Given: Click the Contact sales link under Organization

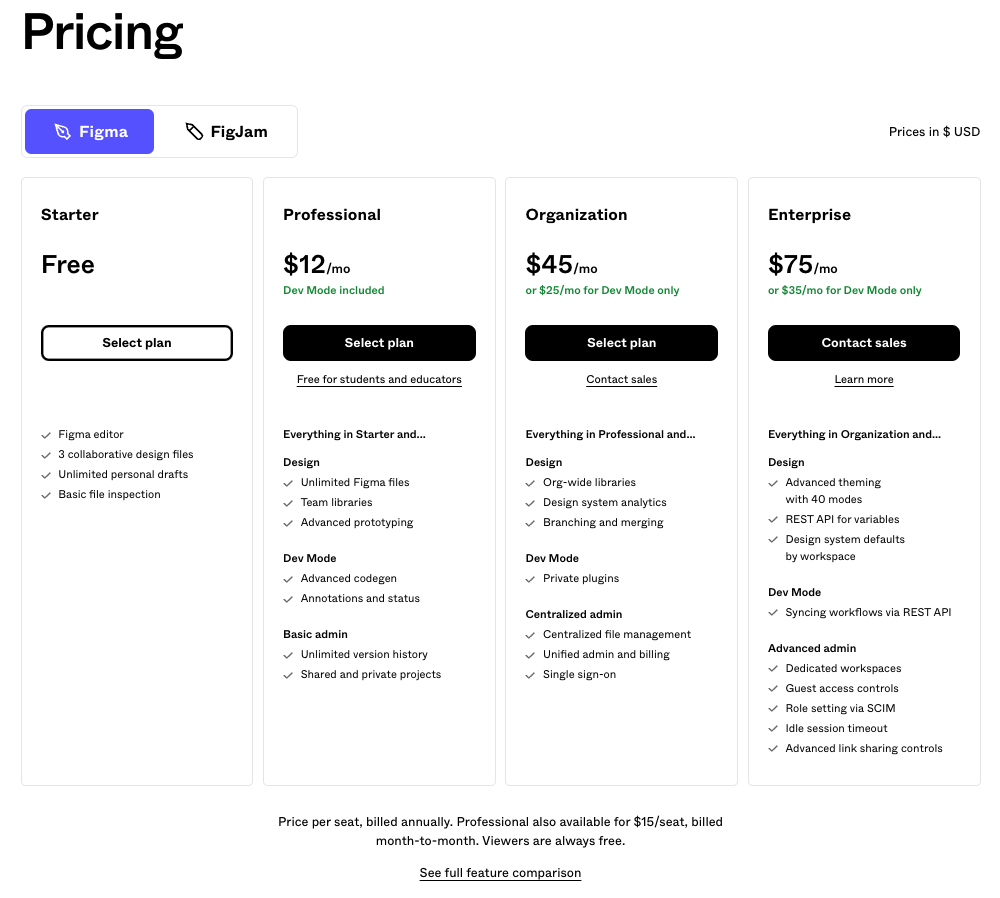Looking at the screenshot, I should click(621, 379).
